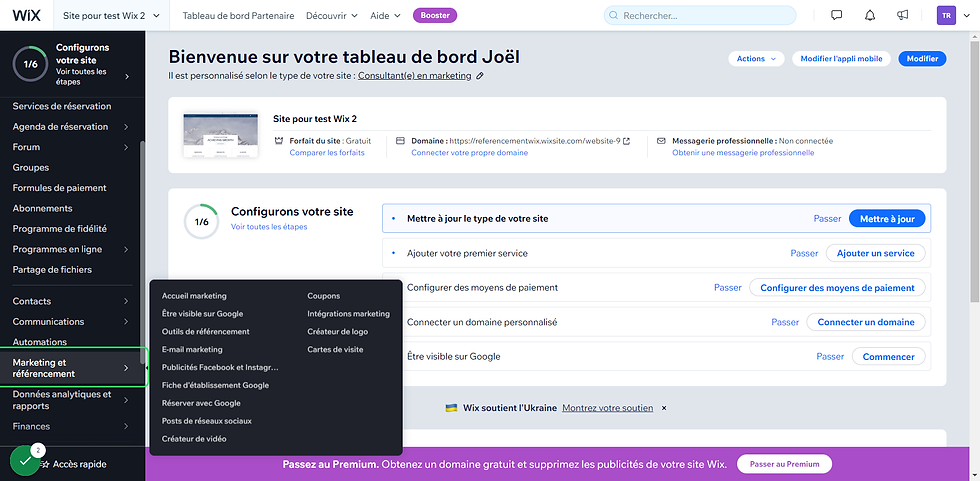Click Voir toutes les étapes under Configurons votre site card
Viewport: 980px width, 481px height.
tap(269, 227)
